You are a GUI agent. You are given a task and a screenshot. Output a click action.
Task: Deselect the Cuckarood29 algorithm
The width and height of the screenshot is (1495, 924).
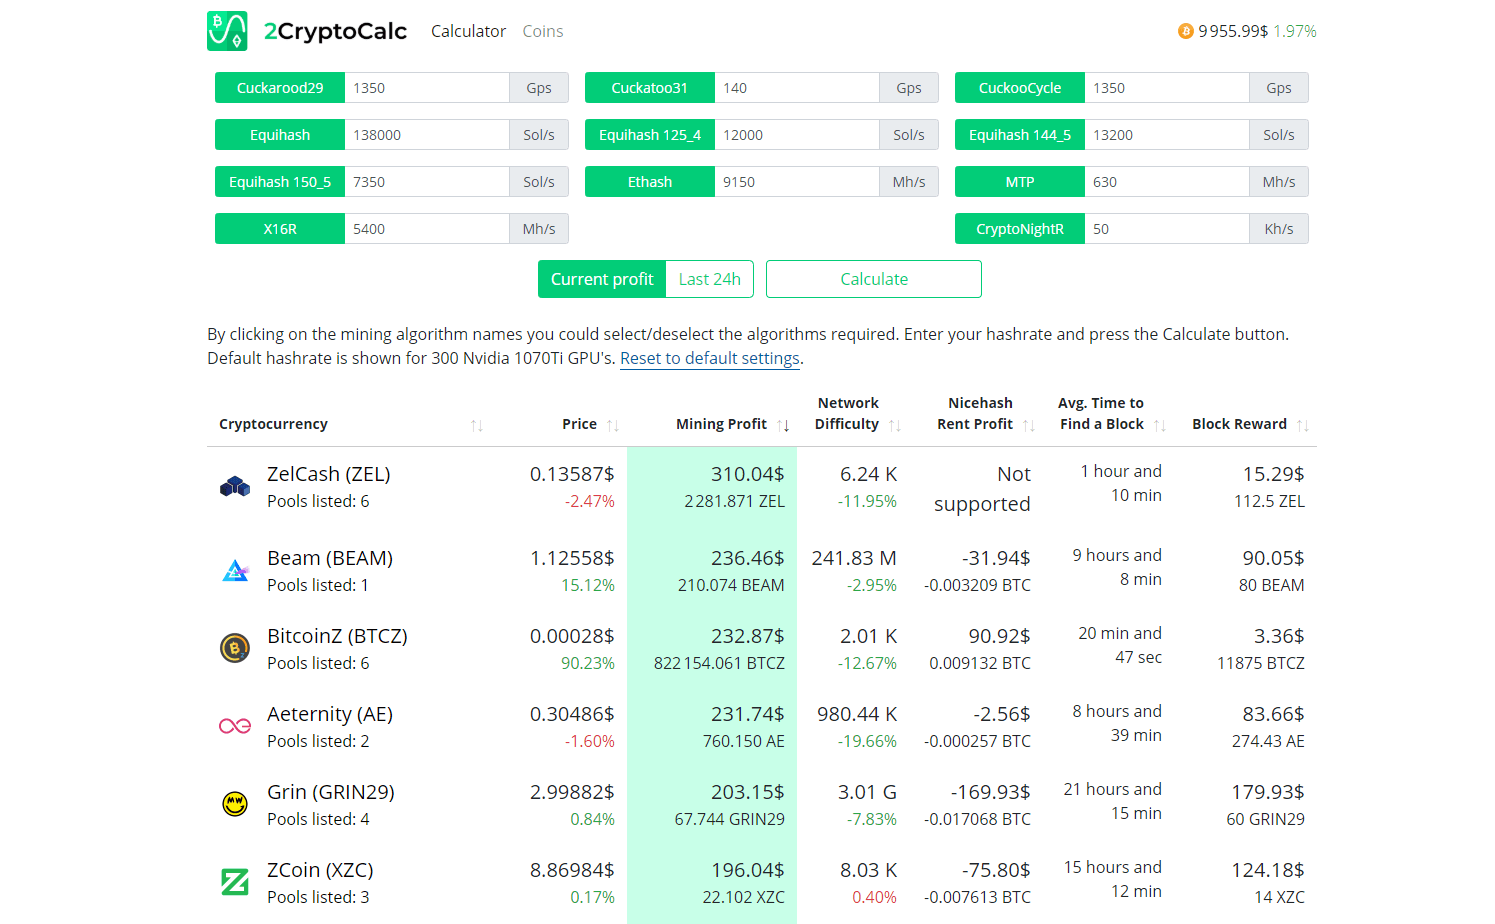coord(280,88)
